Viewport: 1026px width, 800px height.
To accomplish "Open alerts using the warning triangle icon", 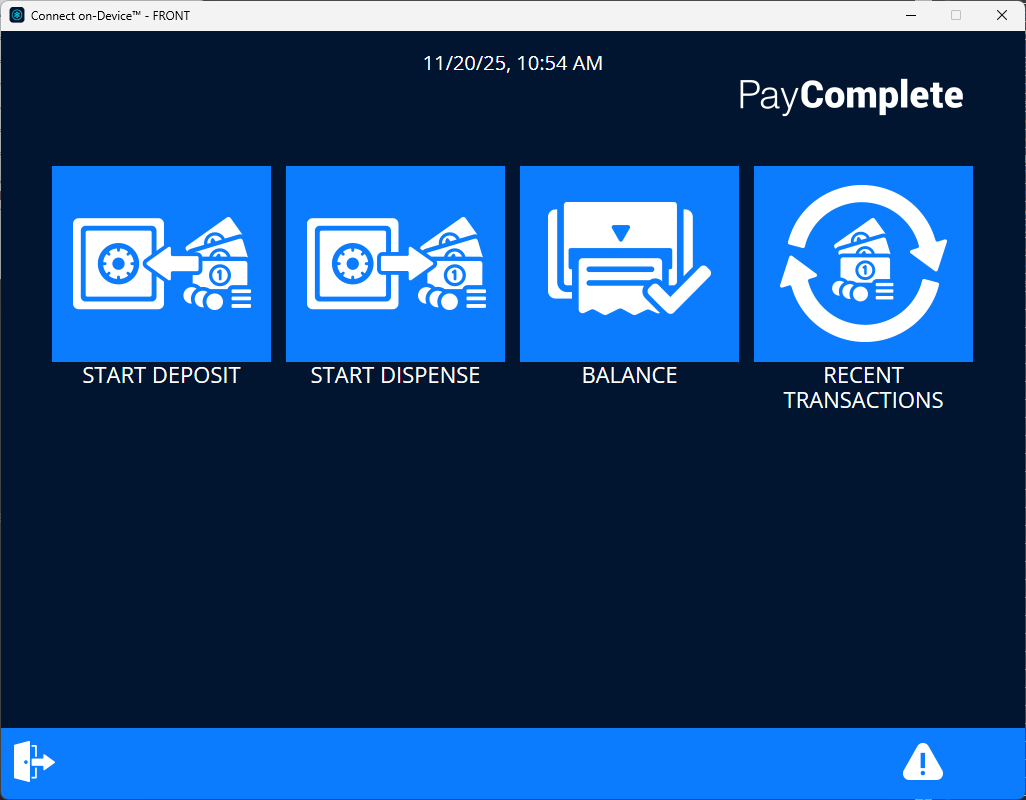I will [922, 761].
